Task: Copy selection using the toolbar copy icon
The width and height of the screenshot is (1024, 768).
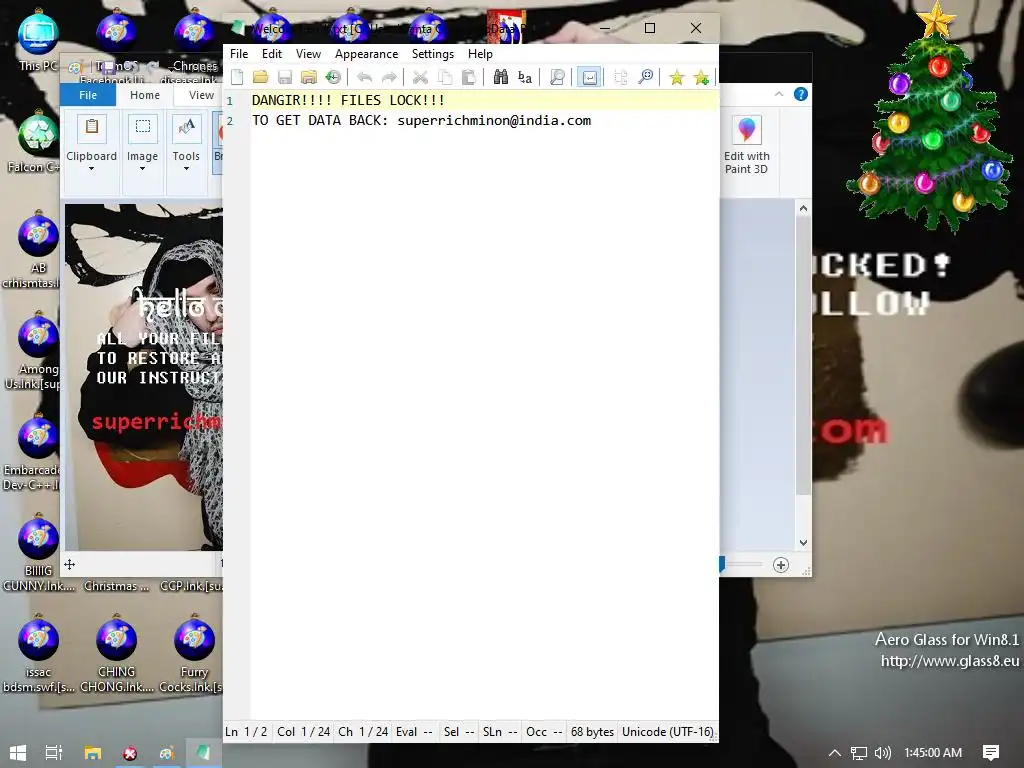Action: point(445,77)
